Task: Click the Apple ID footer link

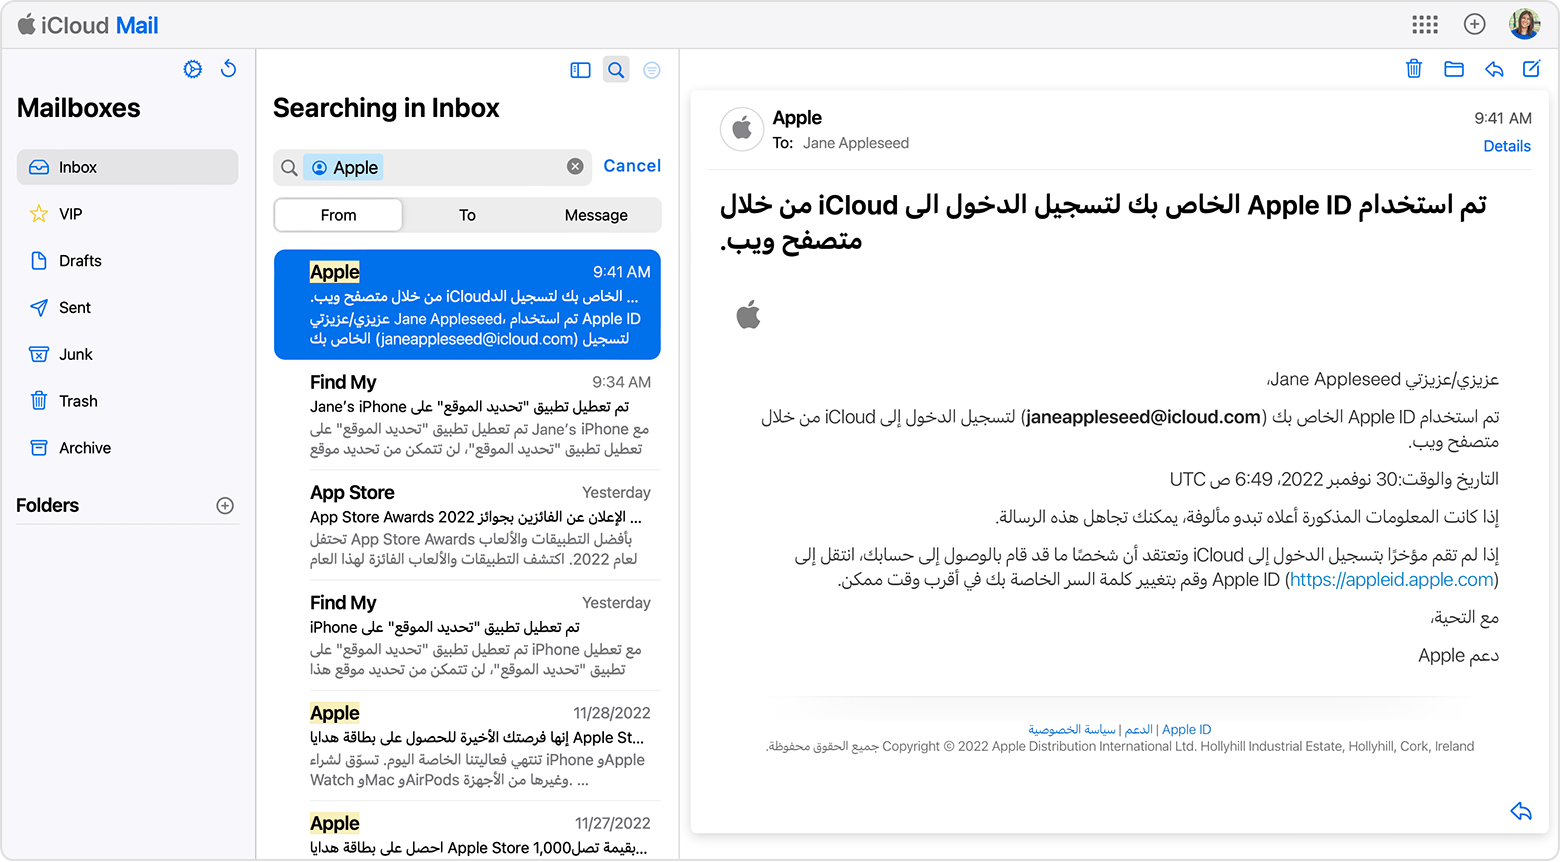Action: click(x=1186, y=730)
